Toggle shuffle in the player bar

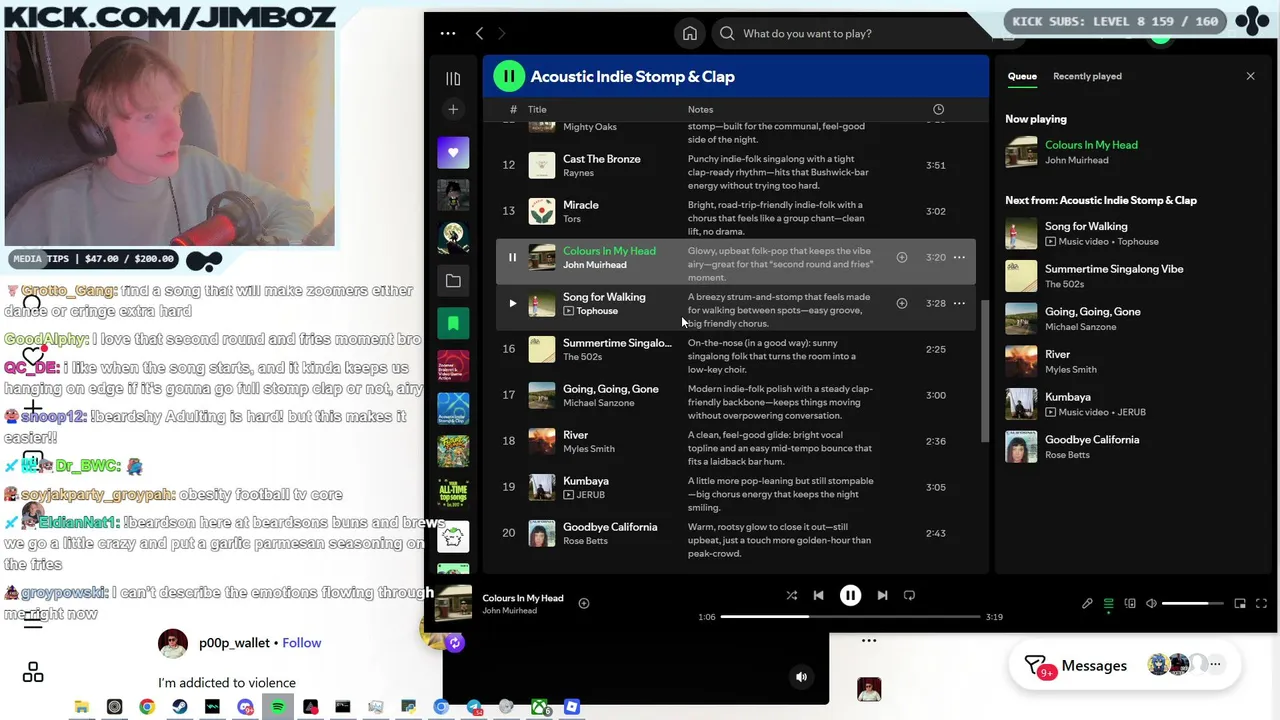[791, 595]
